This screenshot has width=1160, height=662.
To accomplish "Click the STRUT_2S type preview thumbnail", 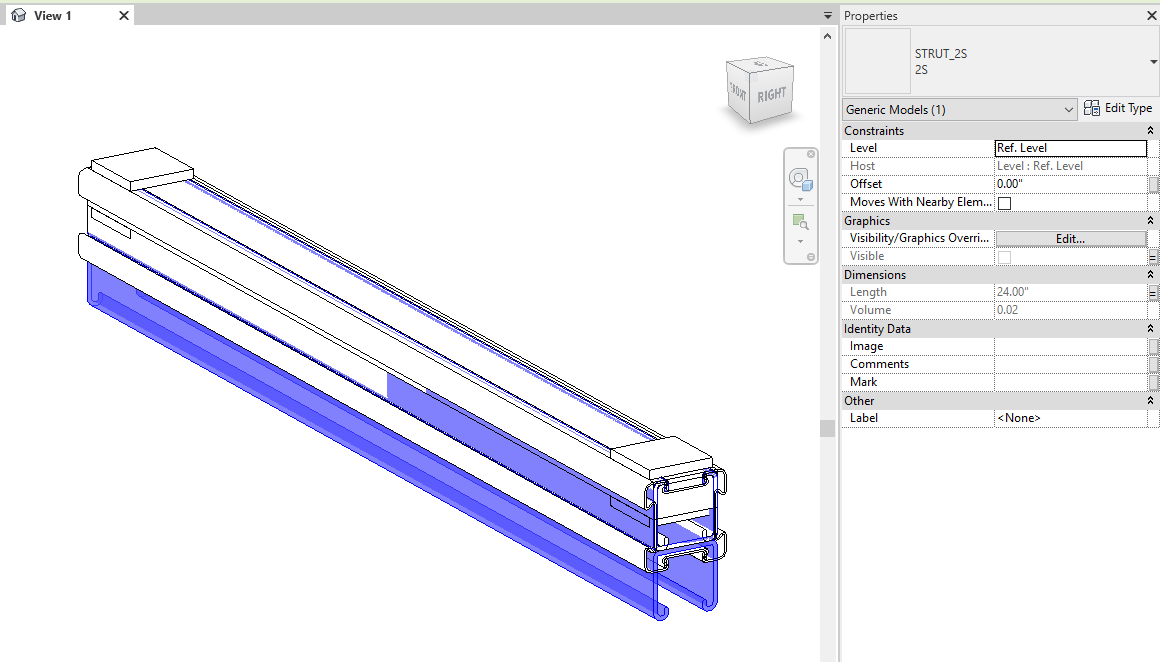I will pyautogui.click(x=877, y=61).
